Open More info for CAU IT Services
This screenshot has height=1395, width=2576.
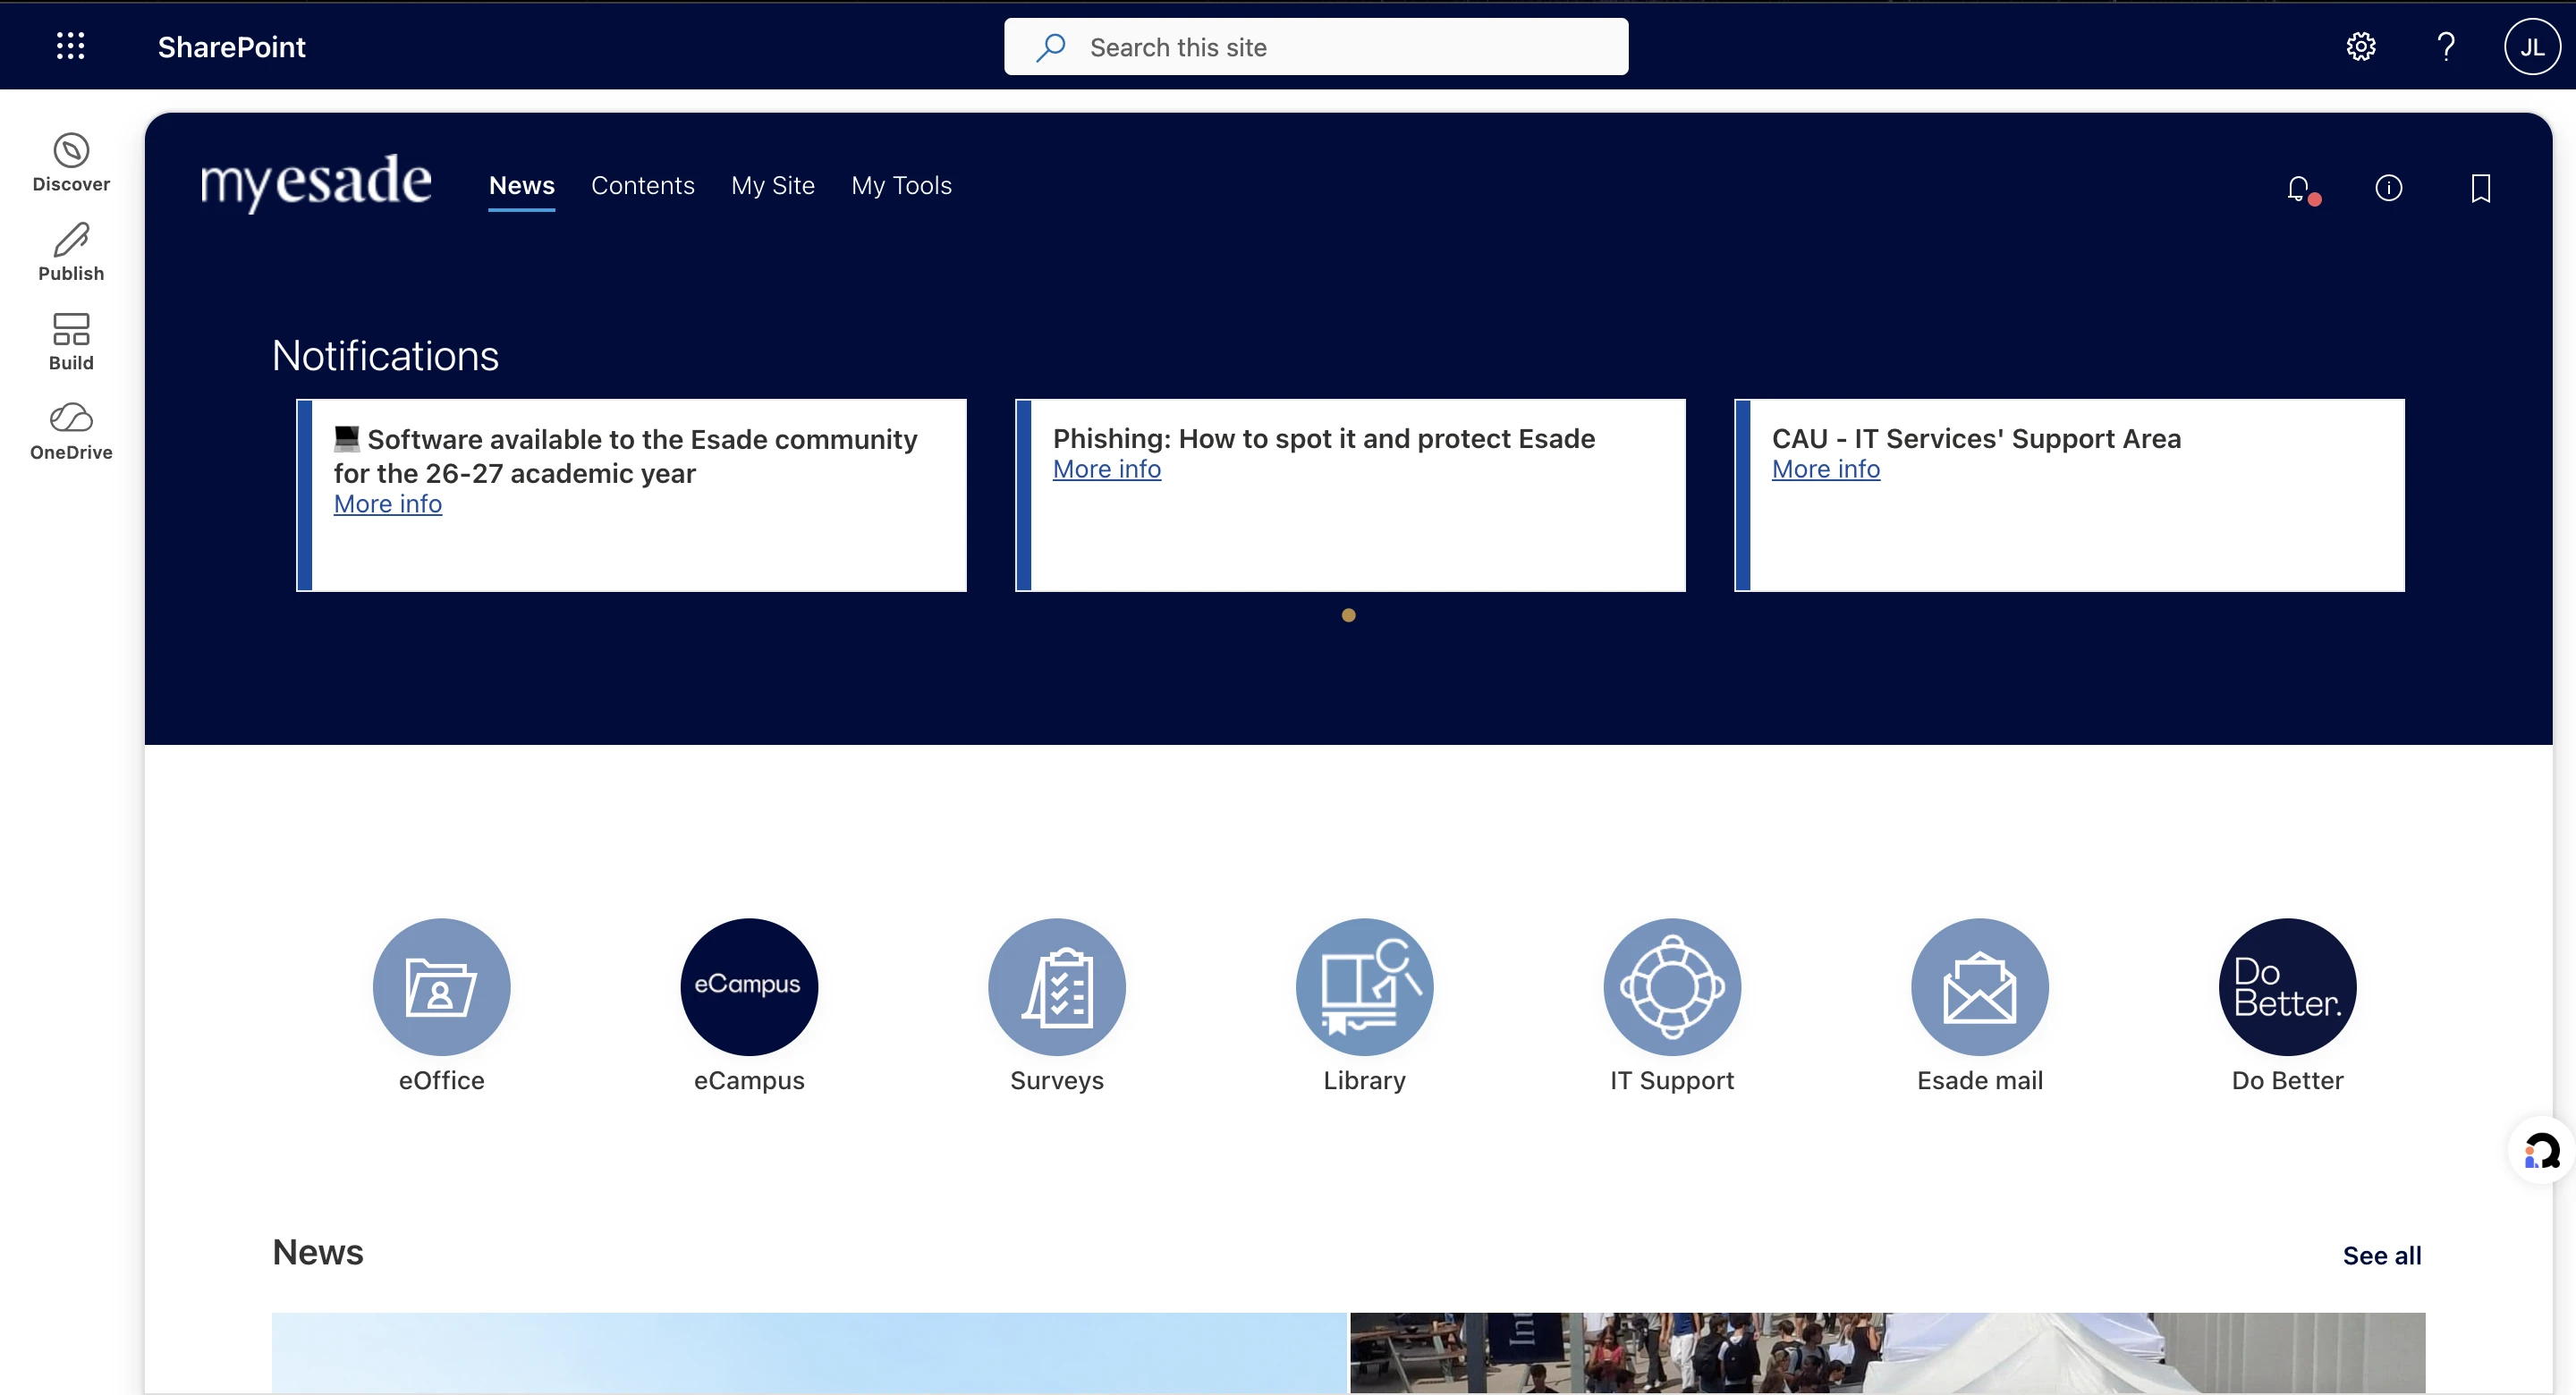coord(1825,469)
